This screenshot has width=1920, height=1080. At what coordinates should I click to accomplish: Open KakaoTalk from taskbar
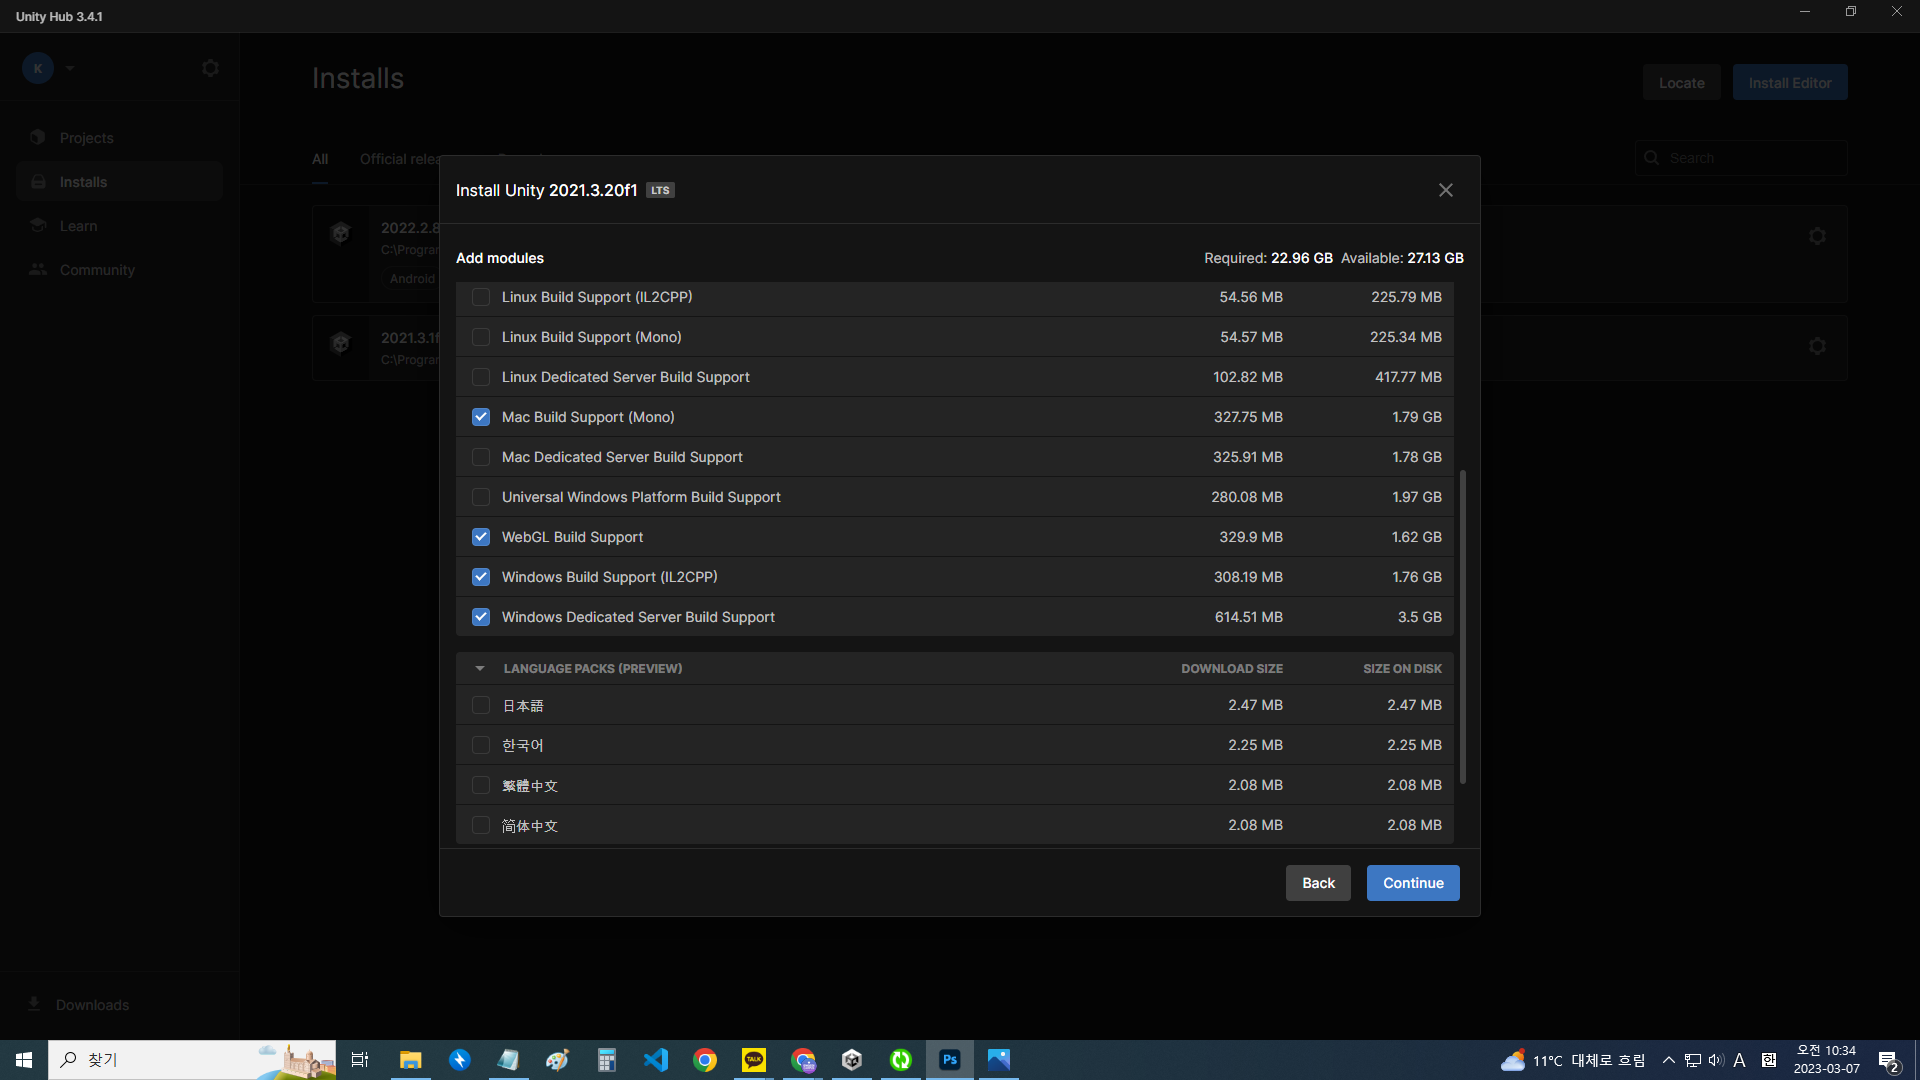tap(754, 1060)
